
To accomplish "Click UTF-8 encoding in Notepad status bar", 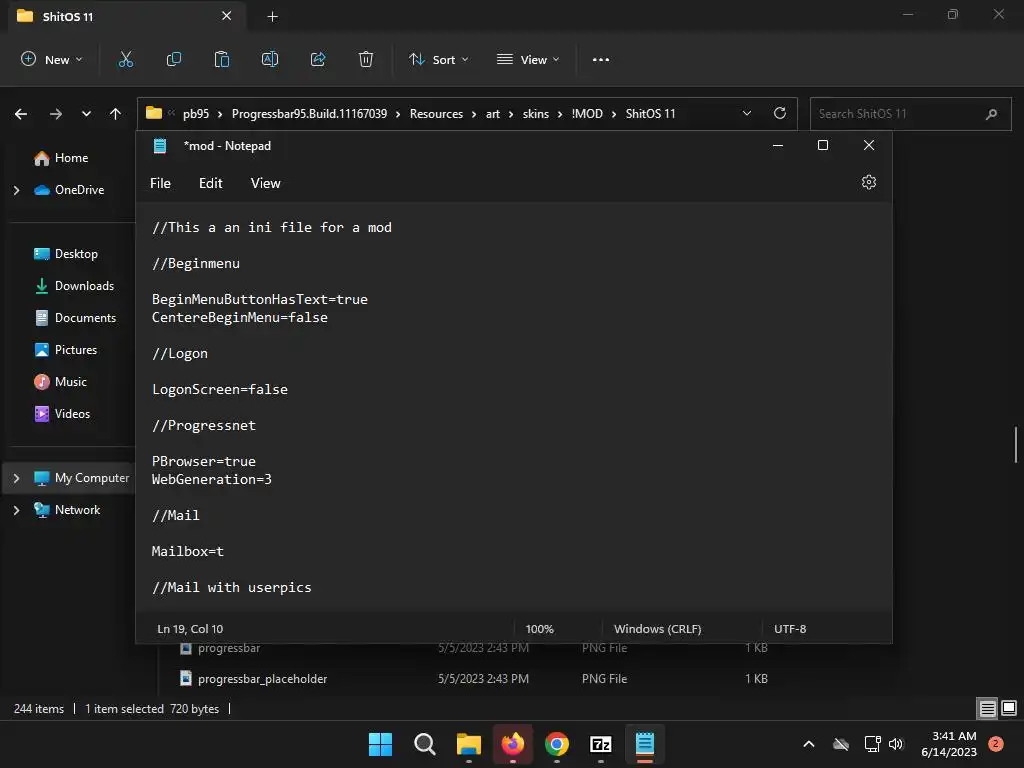I will tap(790, 629).
